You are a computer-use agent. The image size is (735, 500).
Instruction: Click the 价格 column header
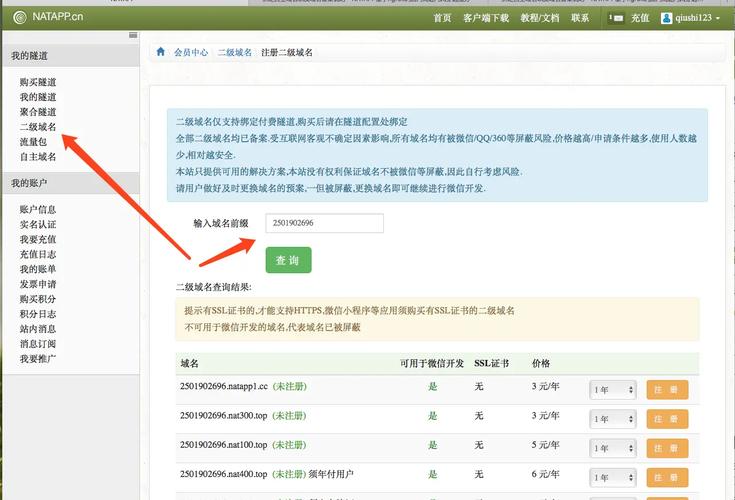pos(541,364)
